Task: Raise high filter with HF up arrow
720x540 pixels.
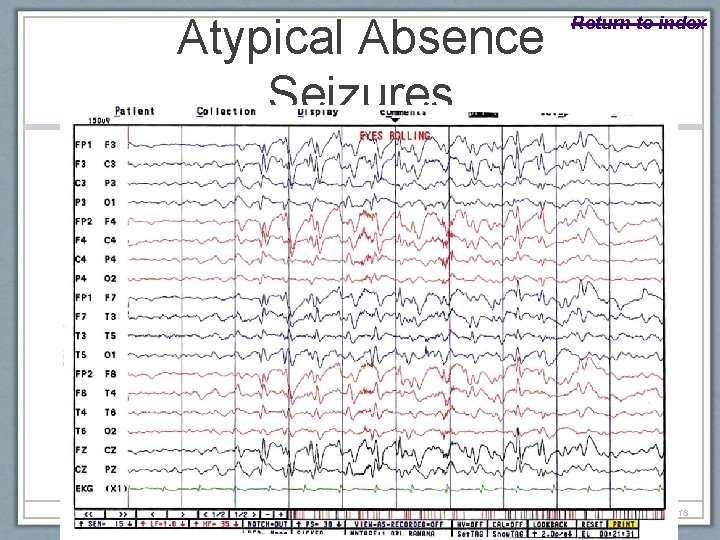Action: (x=196, y=524)
